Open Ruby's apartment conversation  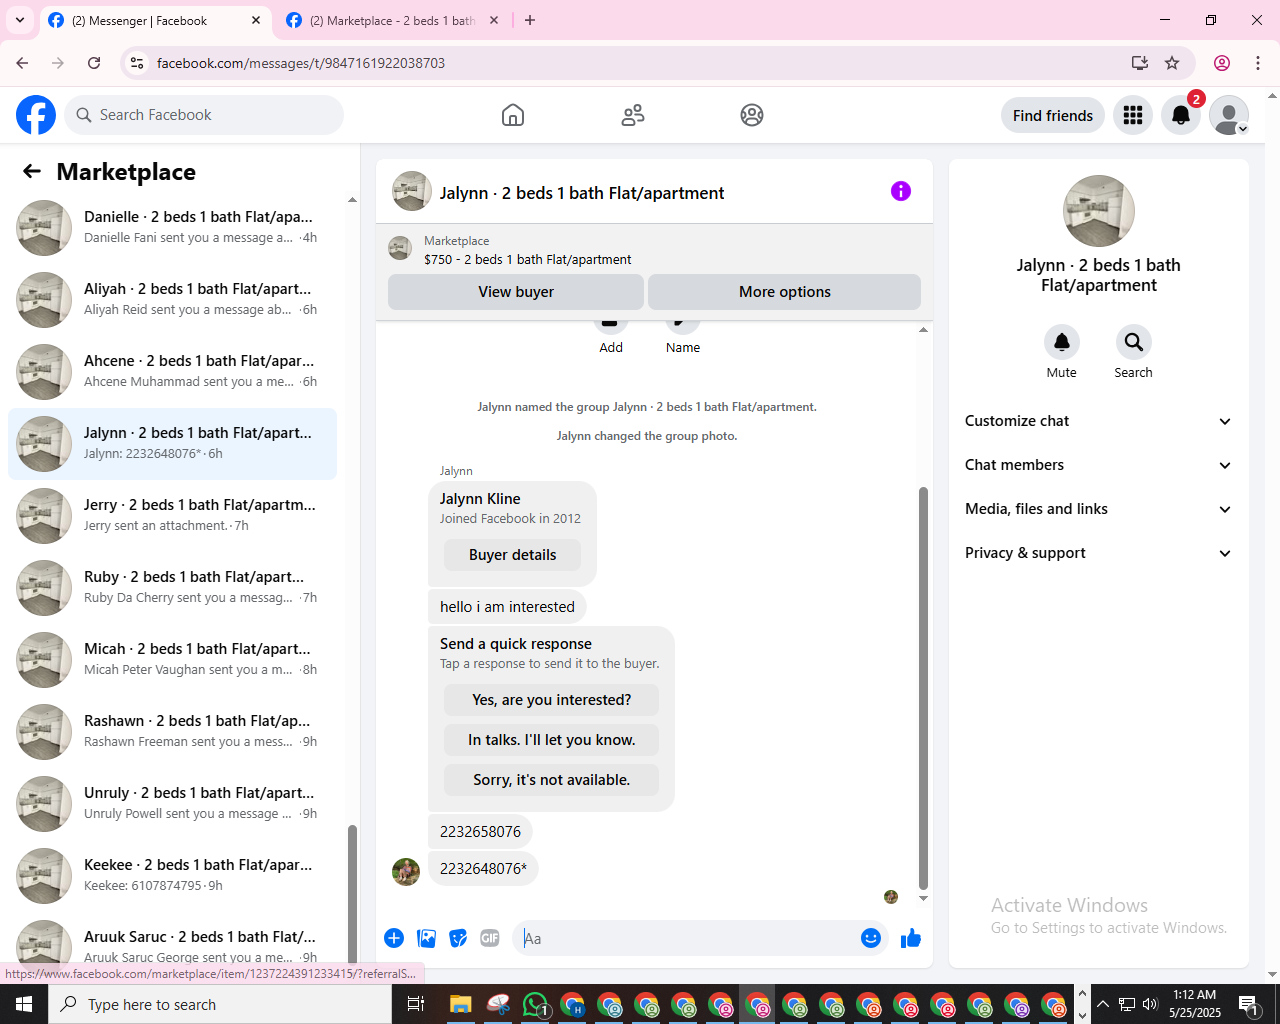(x=172, y=588)
